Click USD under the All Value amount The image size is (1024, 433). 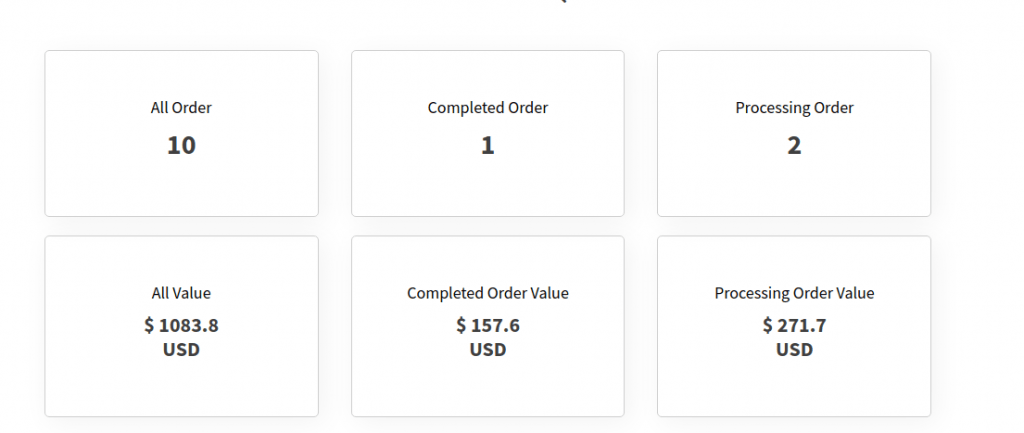[x=181, y=350]
